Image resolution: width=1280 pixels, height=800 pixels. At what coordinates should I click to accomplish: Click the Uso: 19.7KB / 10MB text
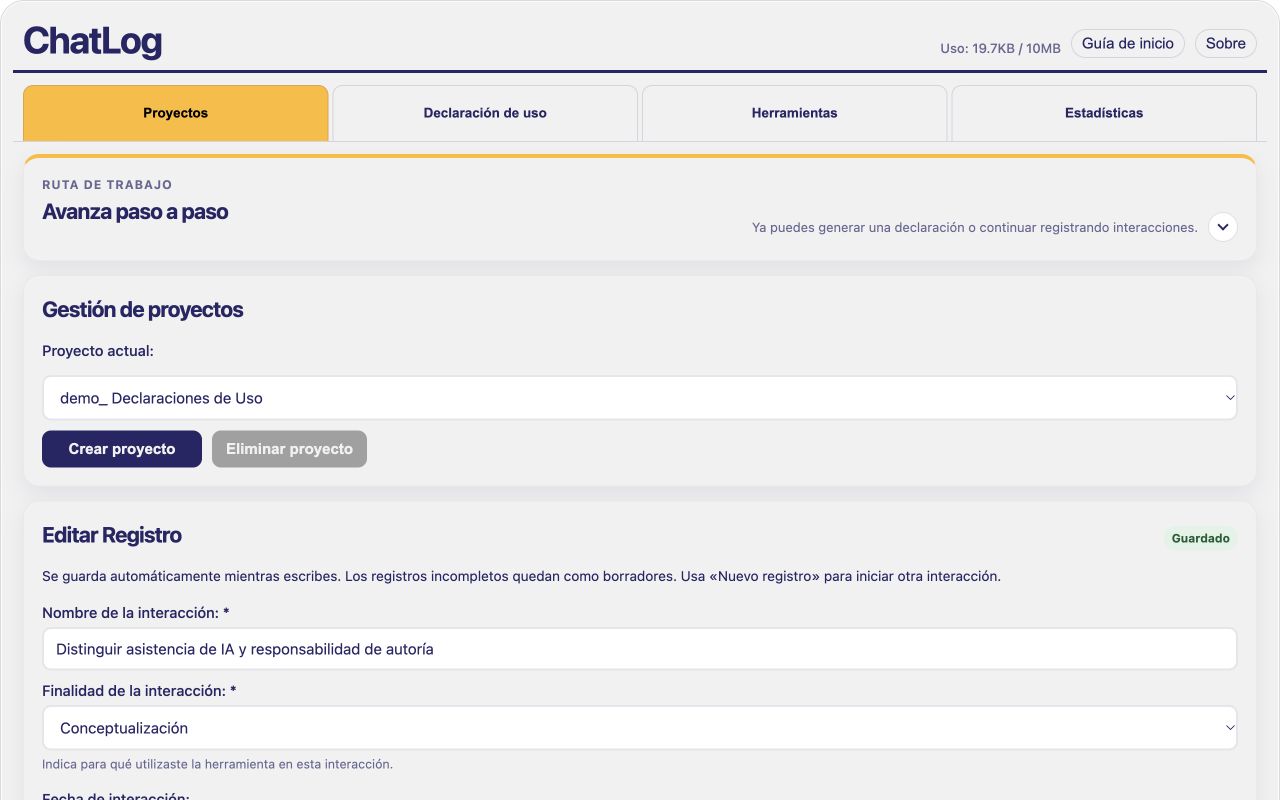(x=1000, y=48)
